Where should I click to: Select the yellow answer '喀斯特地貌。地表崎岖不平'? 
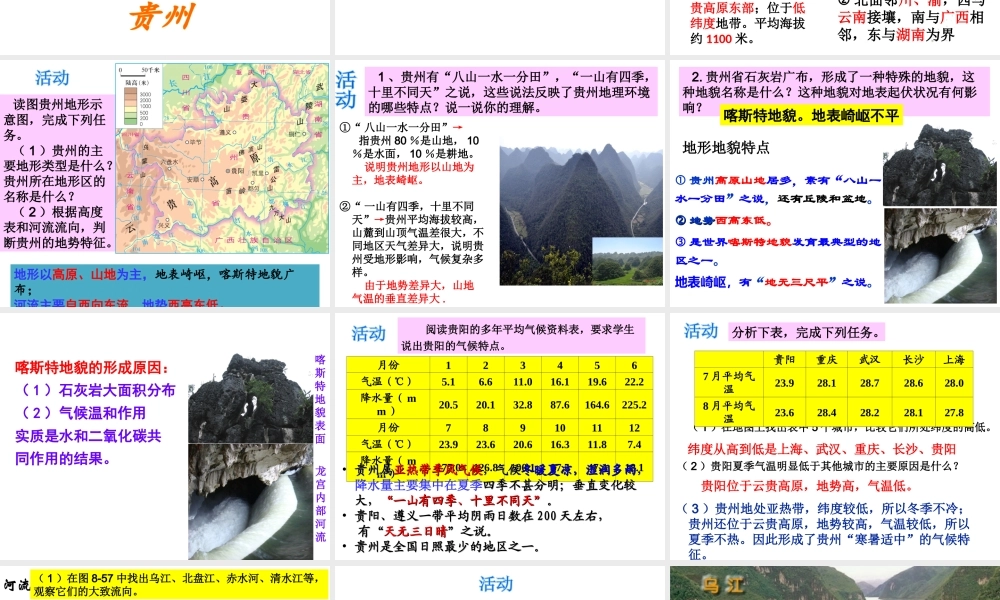(811, 115)
